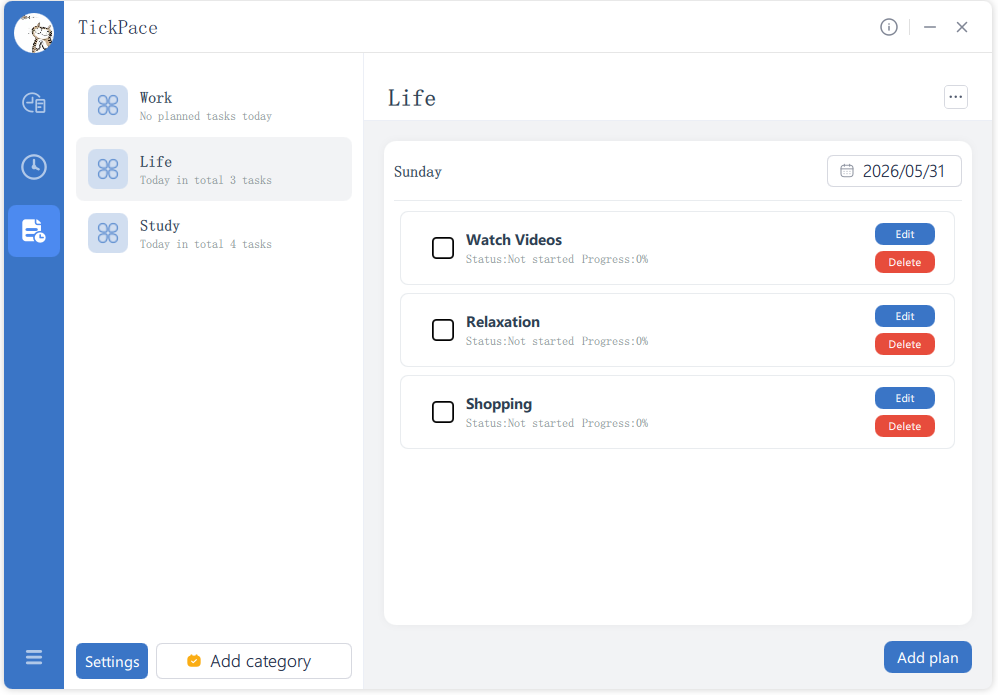Open the overview dashboard sidebar icon
1000x700 pixels.
[x=34, y=103]
